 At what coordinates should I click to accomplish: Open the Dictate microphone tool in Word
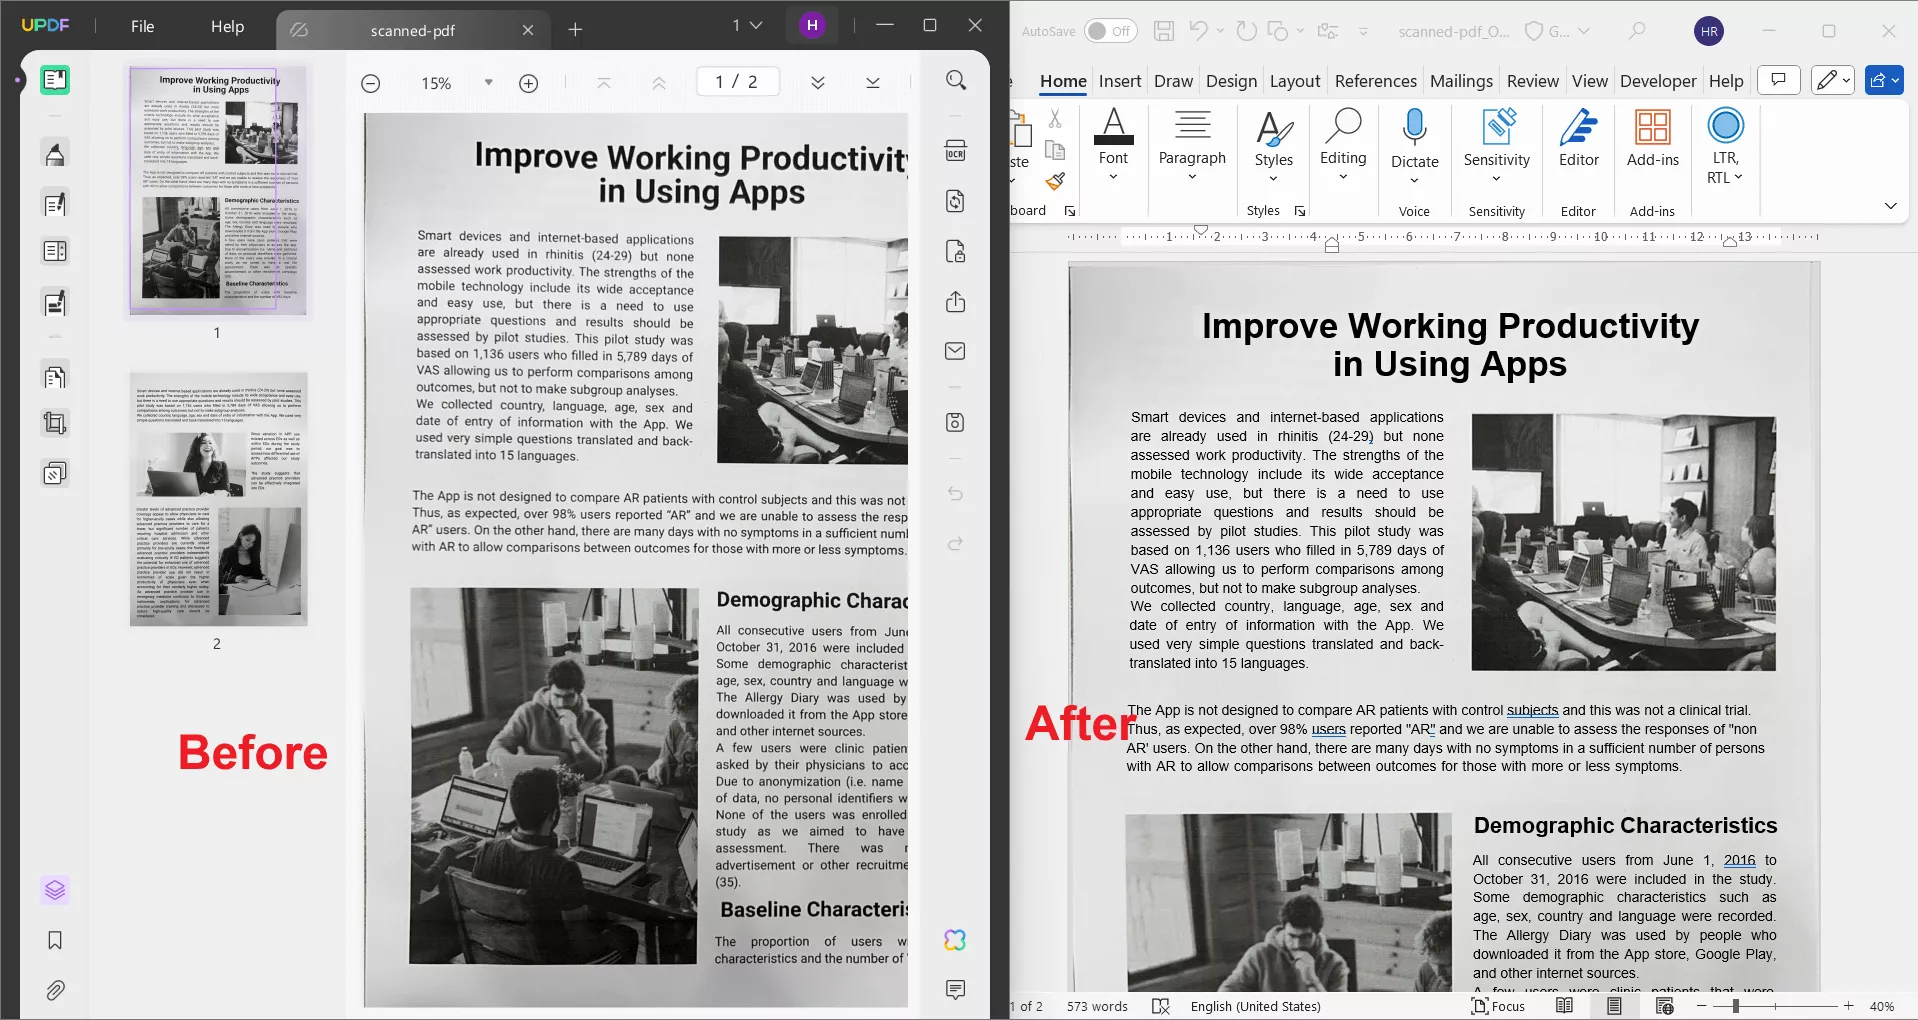click(1414, 145)
